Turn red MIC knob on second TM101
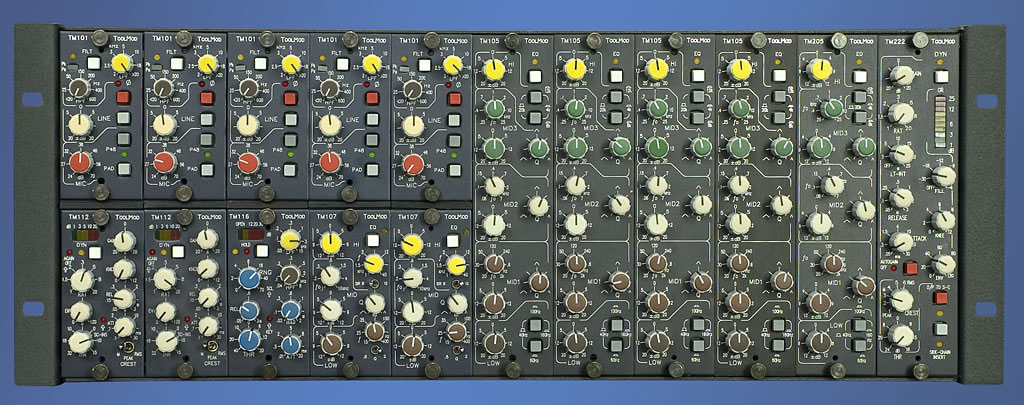1024x405 pixels. click(165, 162)
